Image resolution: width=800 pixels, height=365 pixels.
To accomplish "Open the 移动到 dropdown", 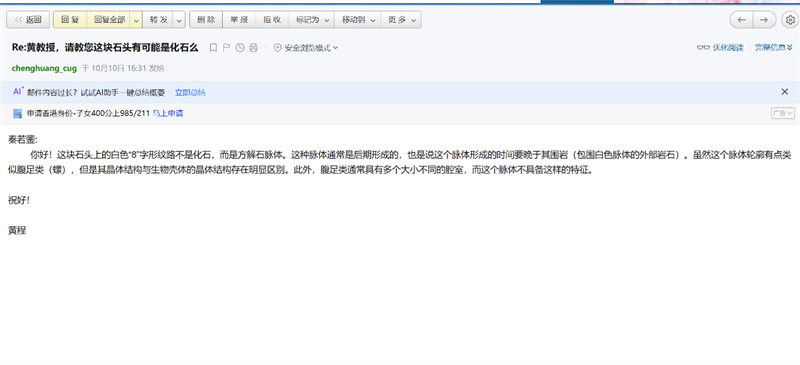I will coord(358,20).
